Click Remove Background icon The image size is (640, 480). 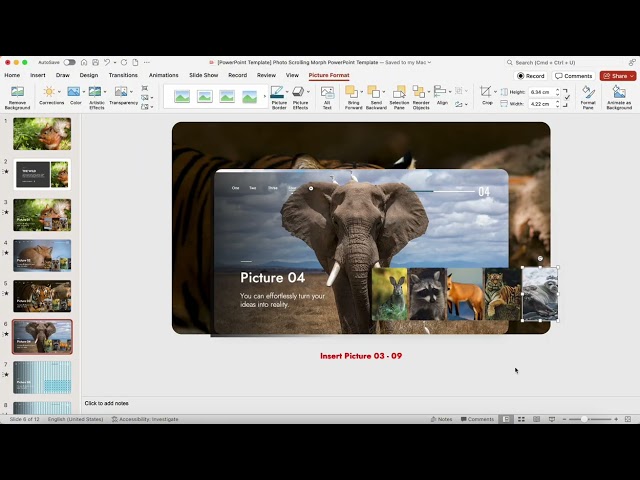pyautogui.click(x=17, y=92)
